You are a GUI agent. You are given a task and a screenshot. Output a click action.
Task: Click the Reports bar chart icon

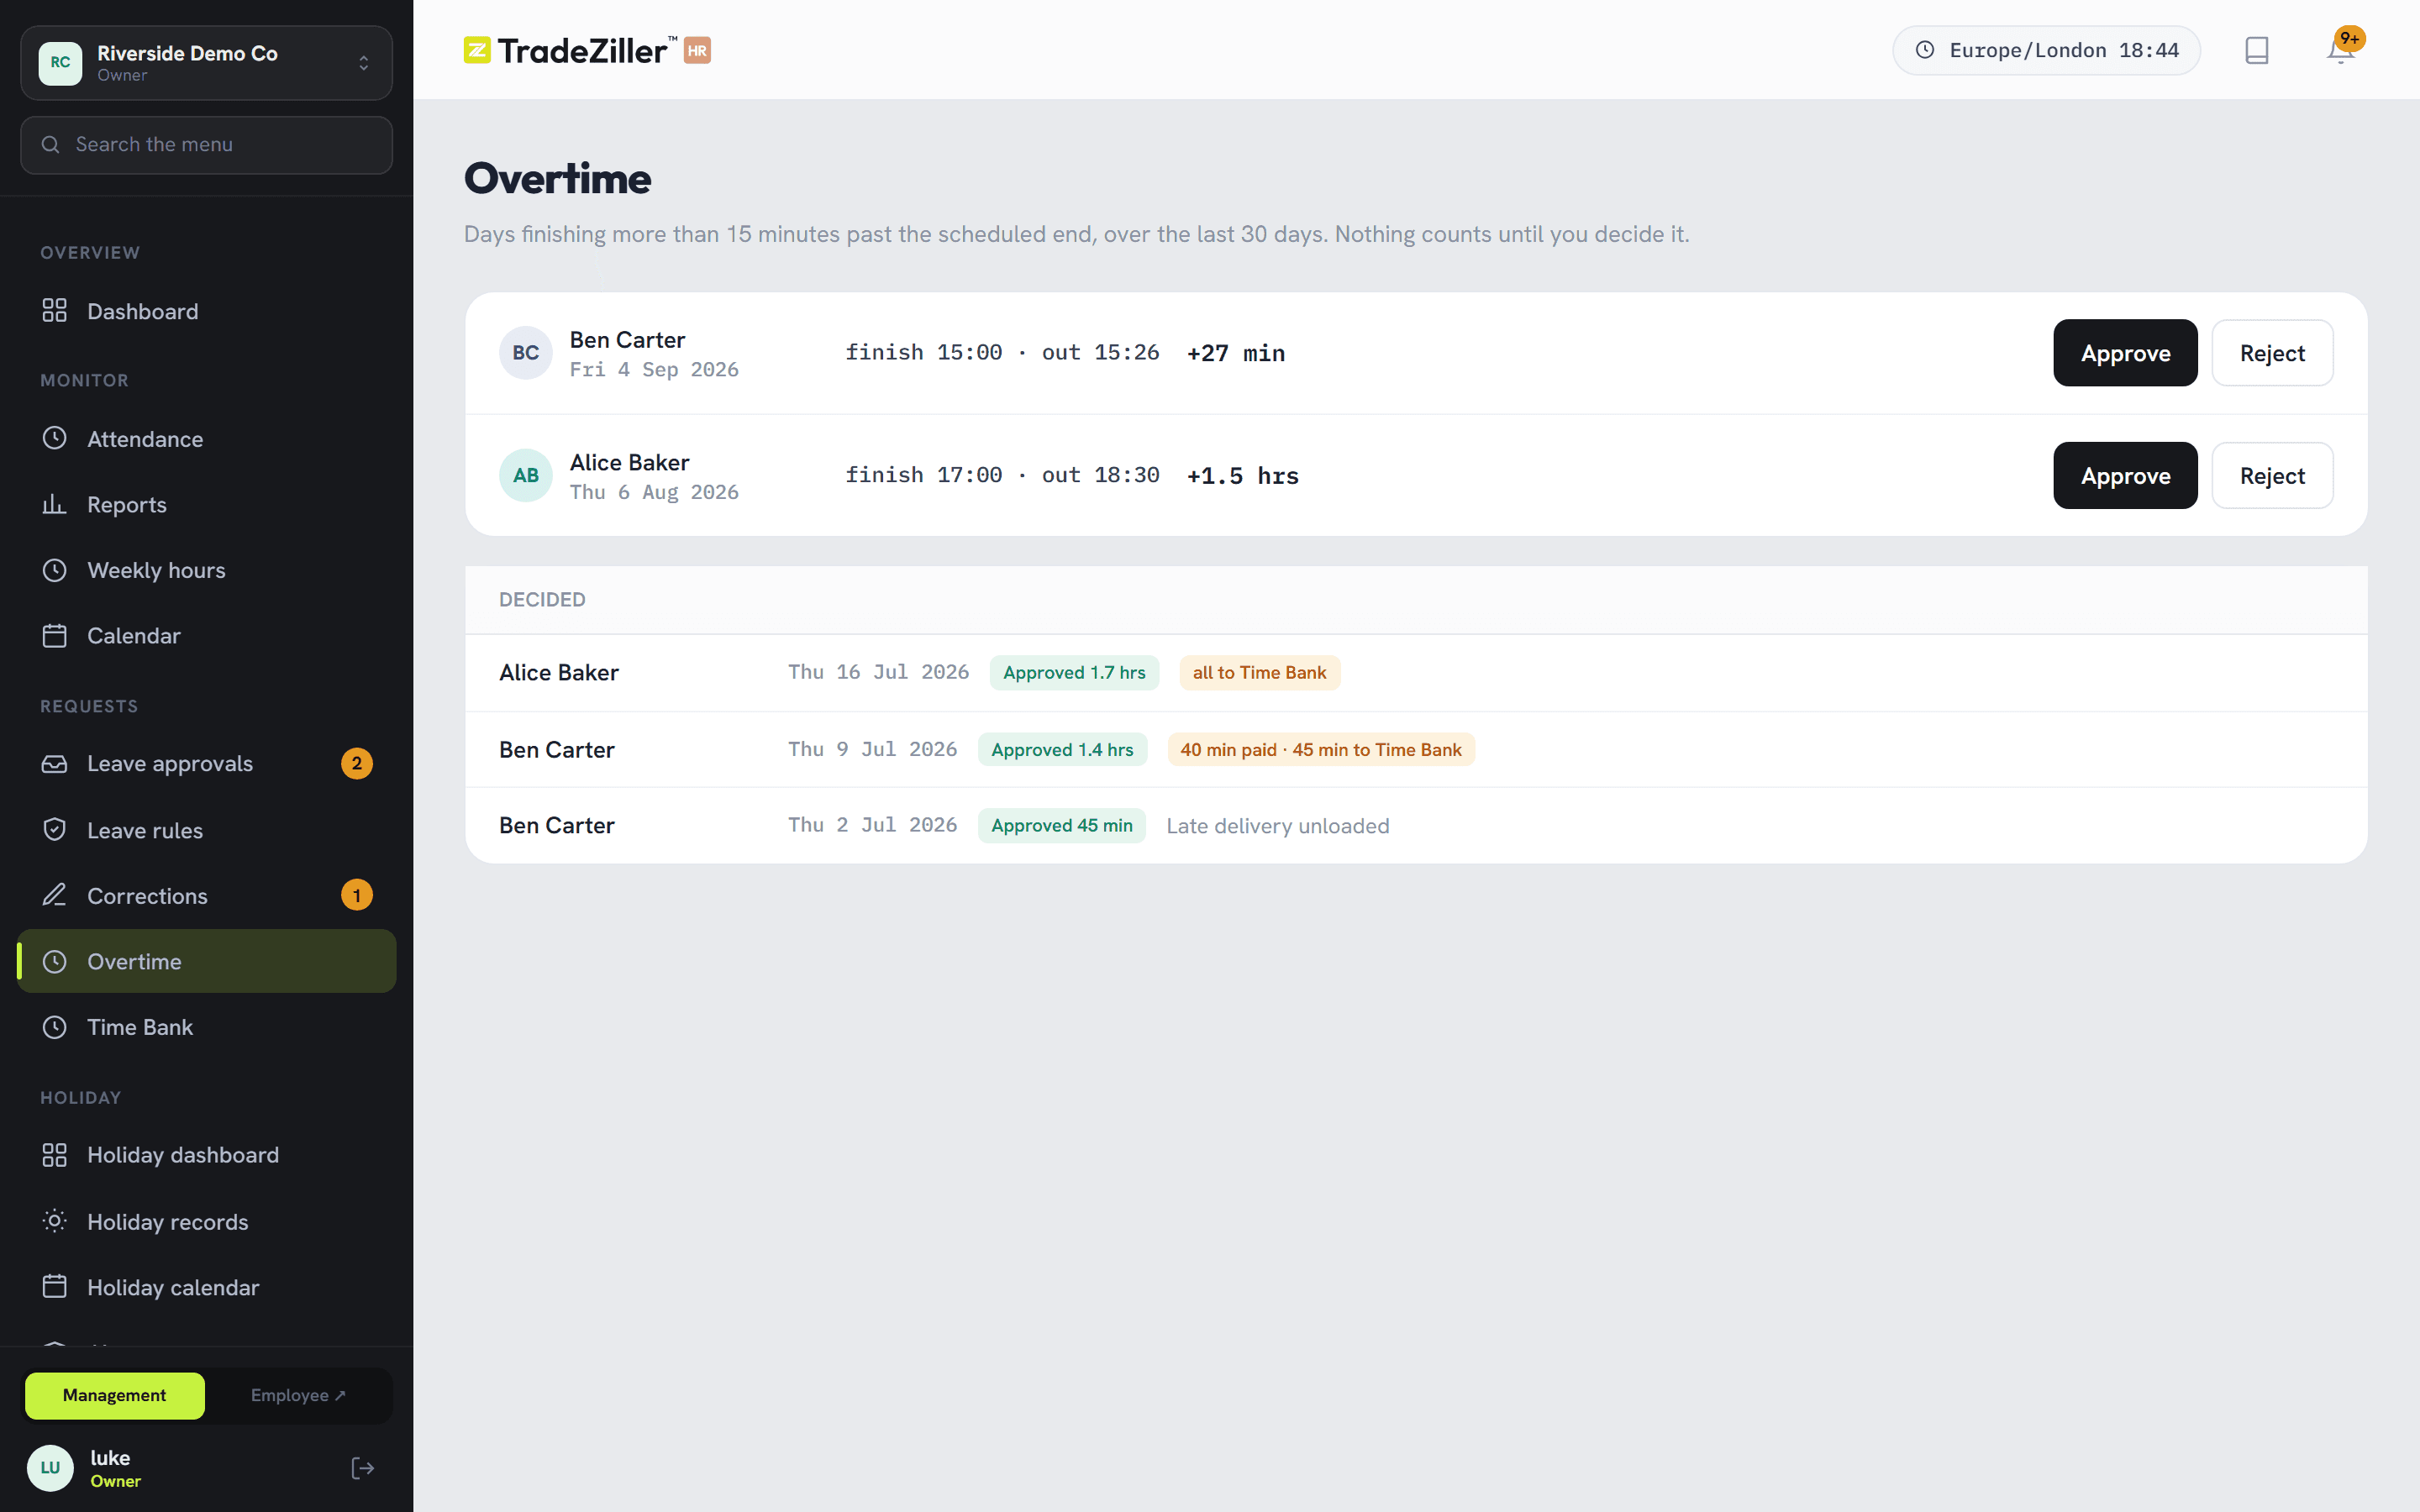54,504
